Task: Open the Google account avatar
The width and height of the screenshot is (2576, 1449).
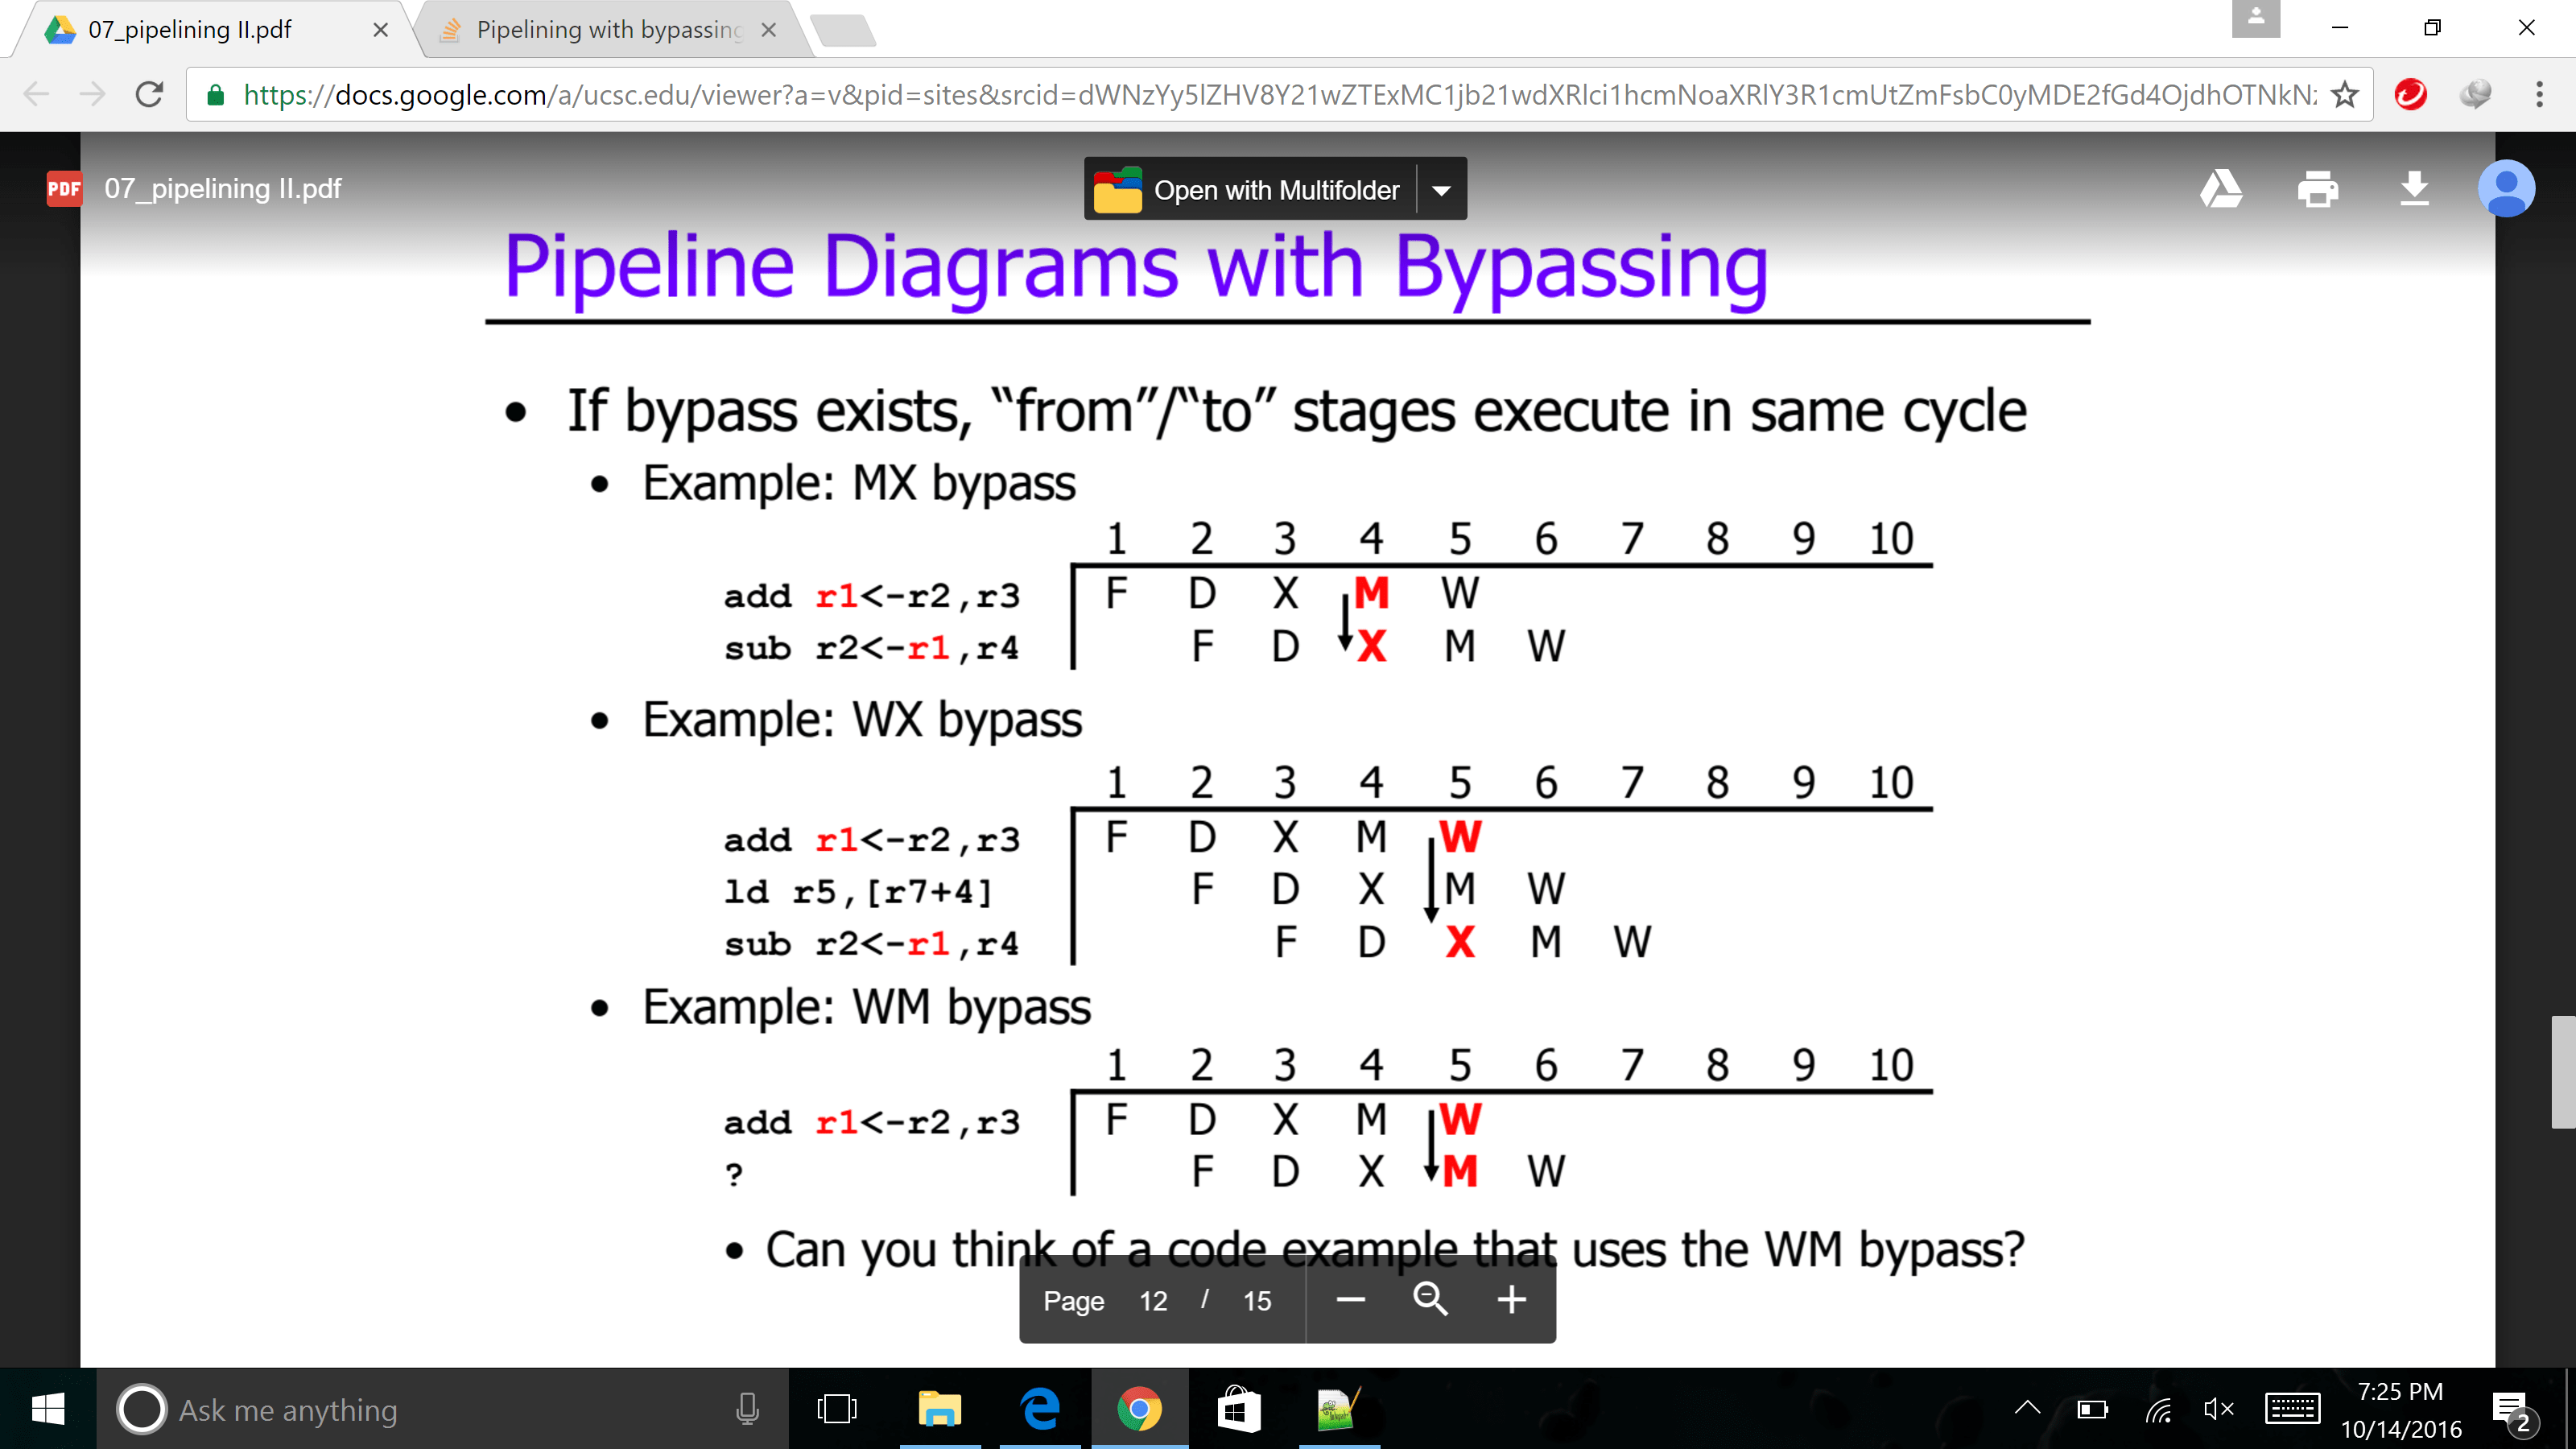Action: point(2505,189)
